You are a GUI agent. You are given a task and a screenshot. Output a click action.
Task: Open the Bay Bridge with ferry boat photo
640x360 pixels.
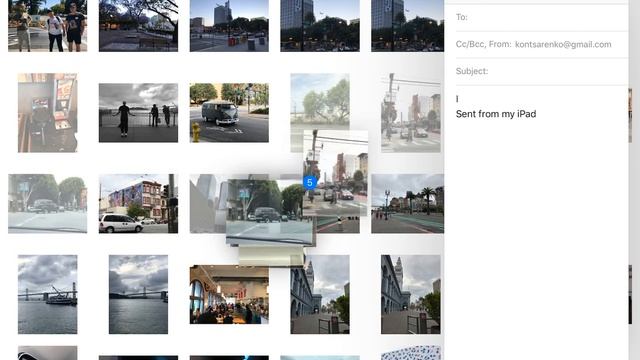click(47, 294)
